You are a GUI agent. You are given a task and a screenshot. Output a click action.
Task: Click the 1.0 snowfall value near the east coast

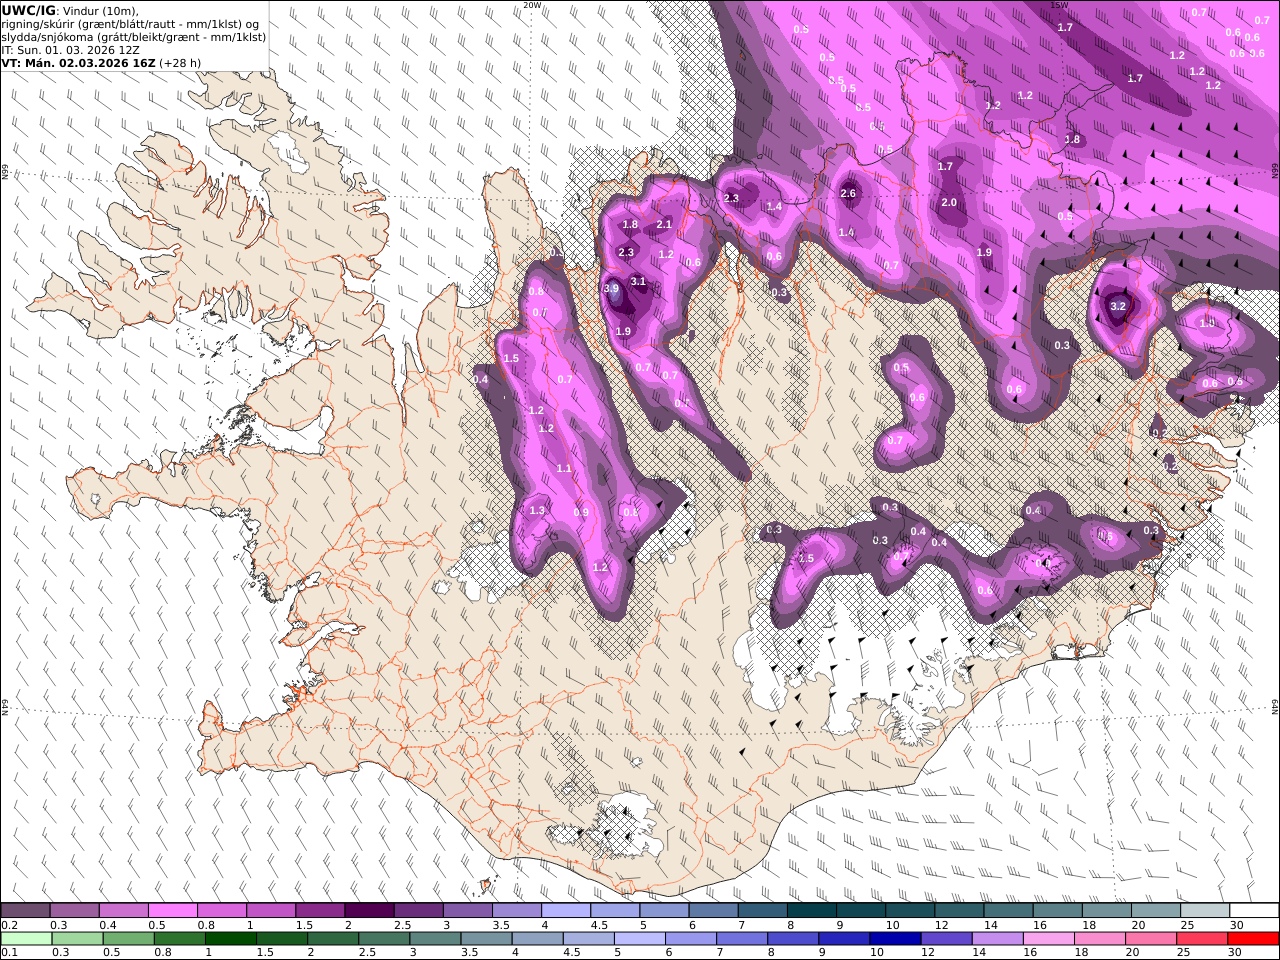(1207, 323)
